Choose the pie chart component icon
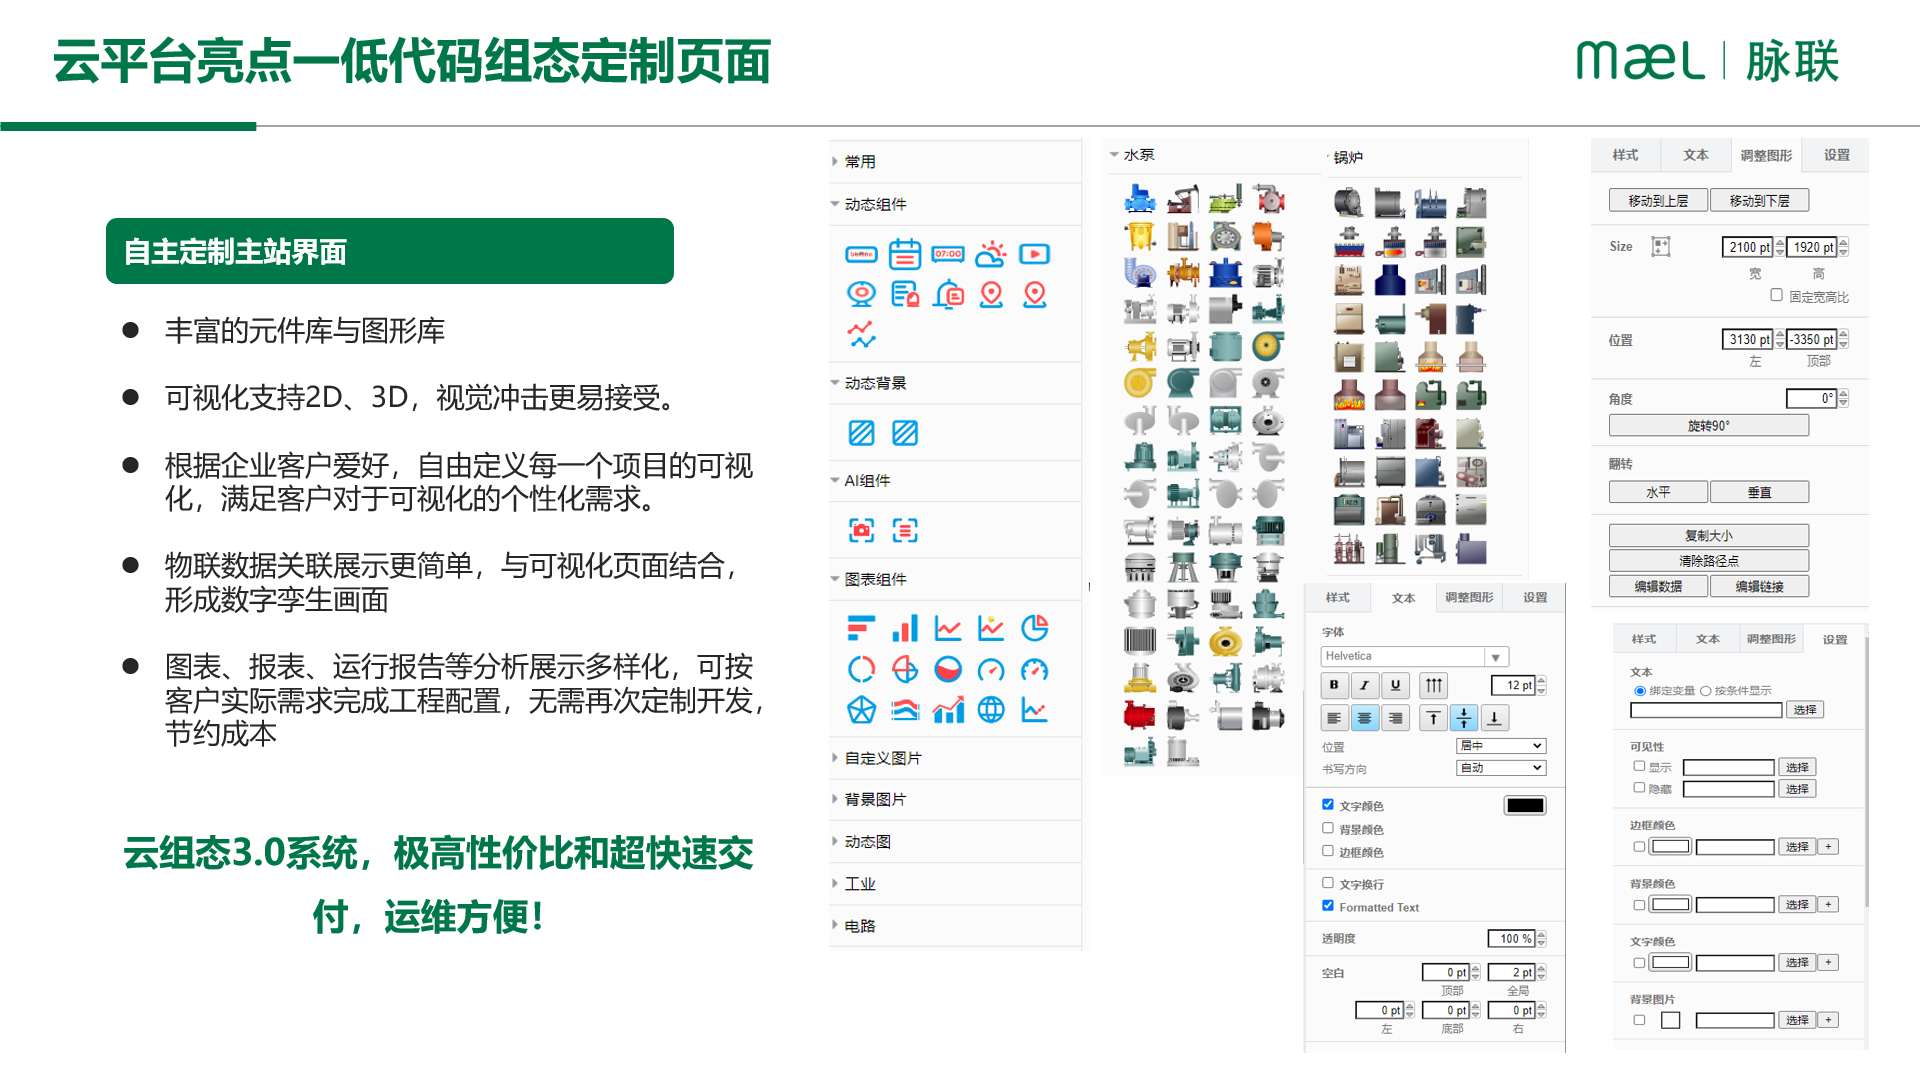The image size is (1920, 1080). pos(1034,628)
